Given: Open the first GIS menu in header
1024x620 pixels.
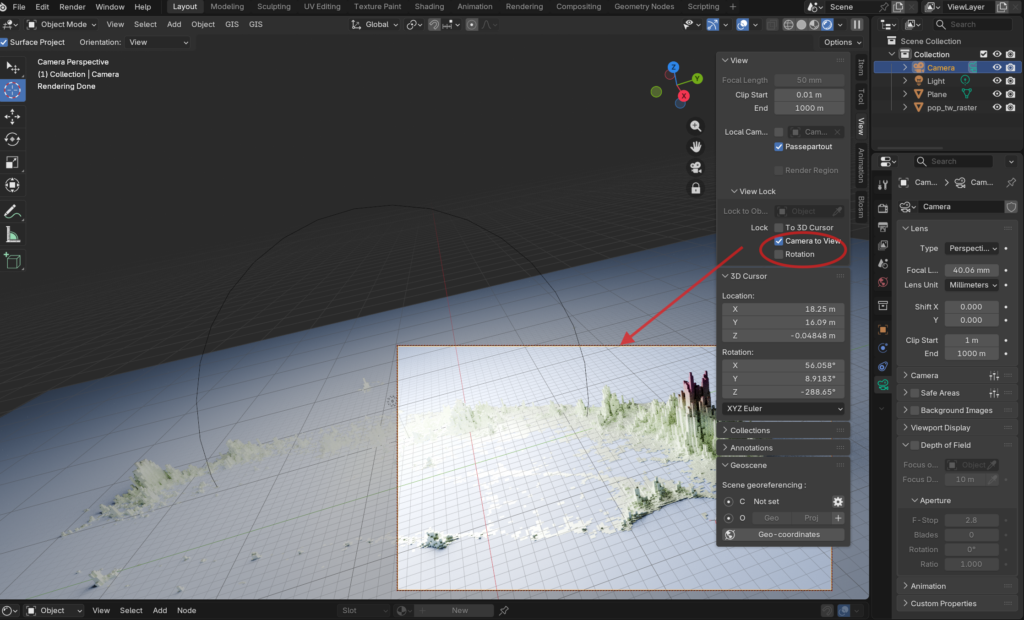Looking at the screenshot, I should 232,25.
